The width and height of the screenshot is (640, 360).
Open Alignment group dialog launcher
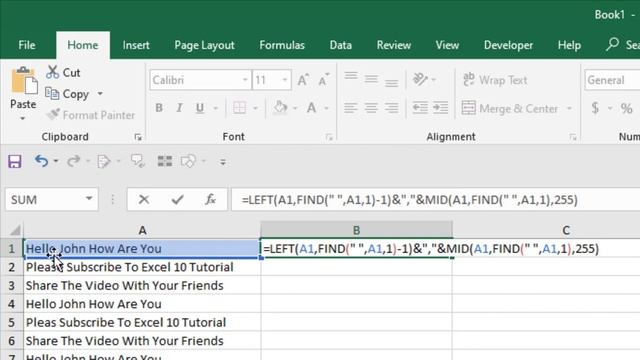(x=573, y=137)
